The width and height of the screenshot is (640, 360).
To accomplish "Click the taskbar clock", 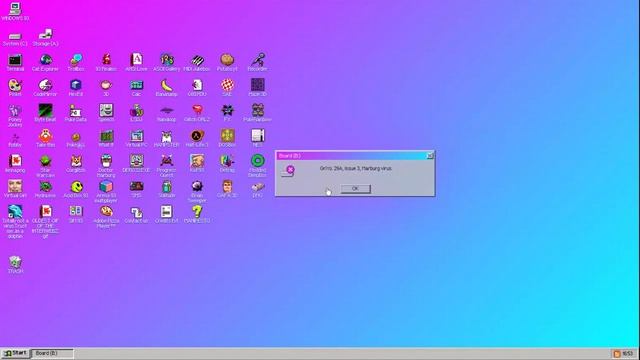I will coord(628,353).
